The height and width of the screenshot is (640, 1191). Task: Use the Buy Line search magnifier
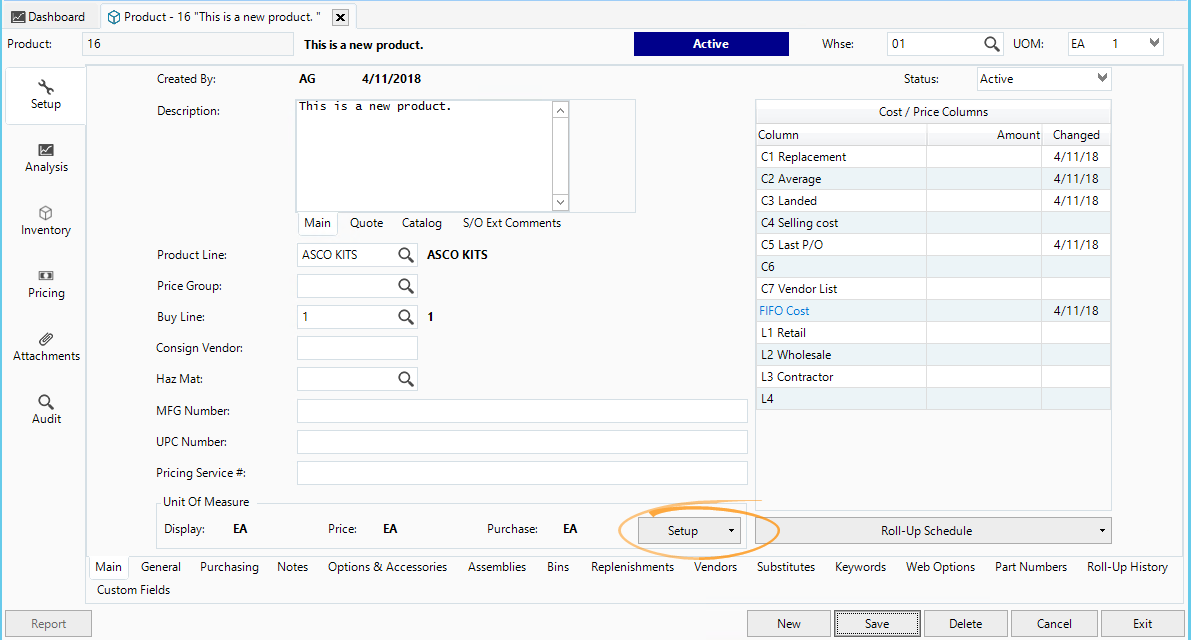[406, 316]
